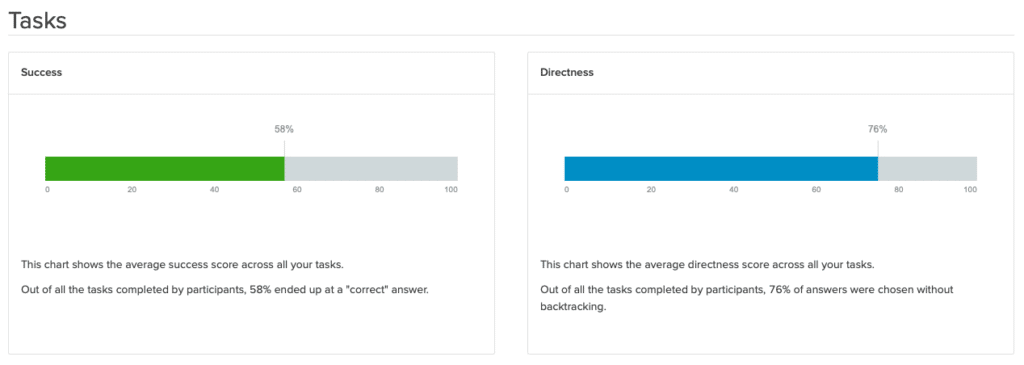The height and width of the screenshot is (365, 1024).
Task: Click the Tasks section heading
Action: pyautogui.click(x=37, y=20)
